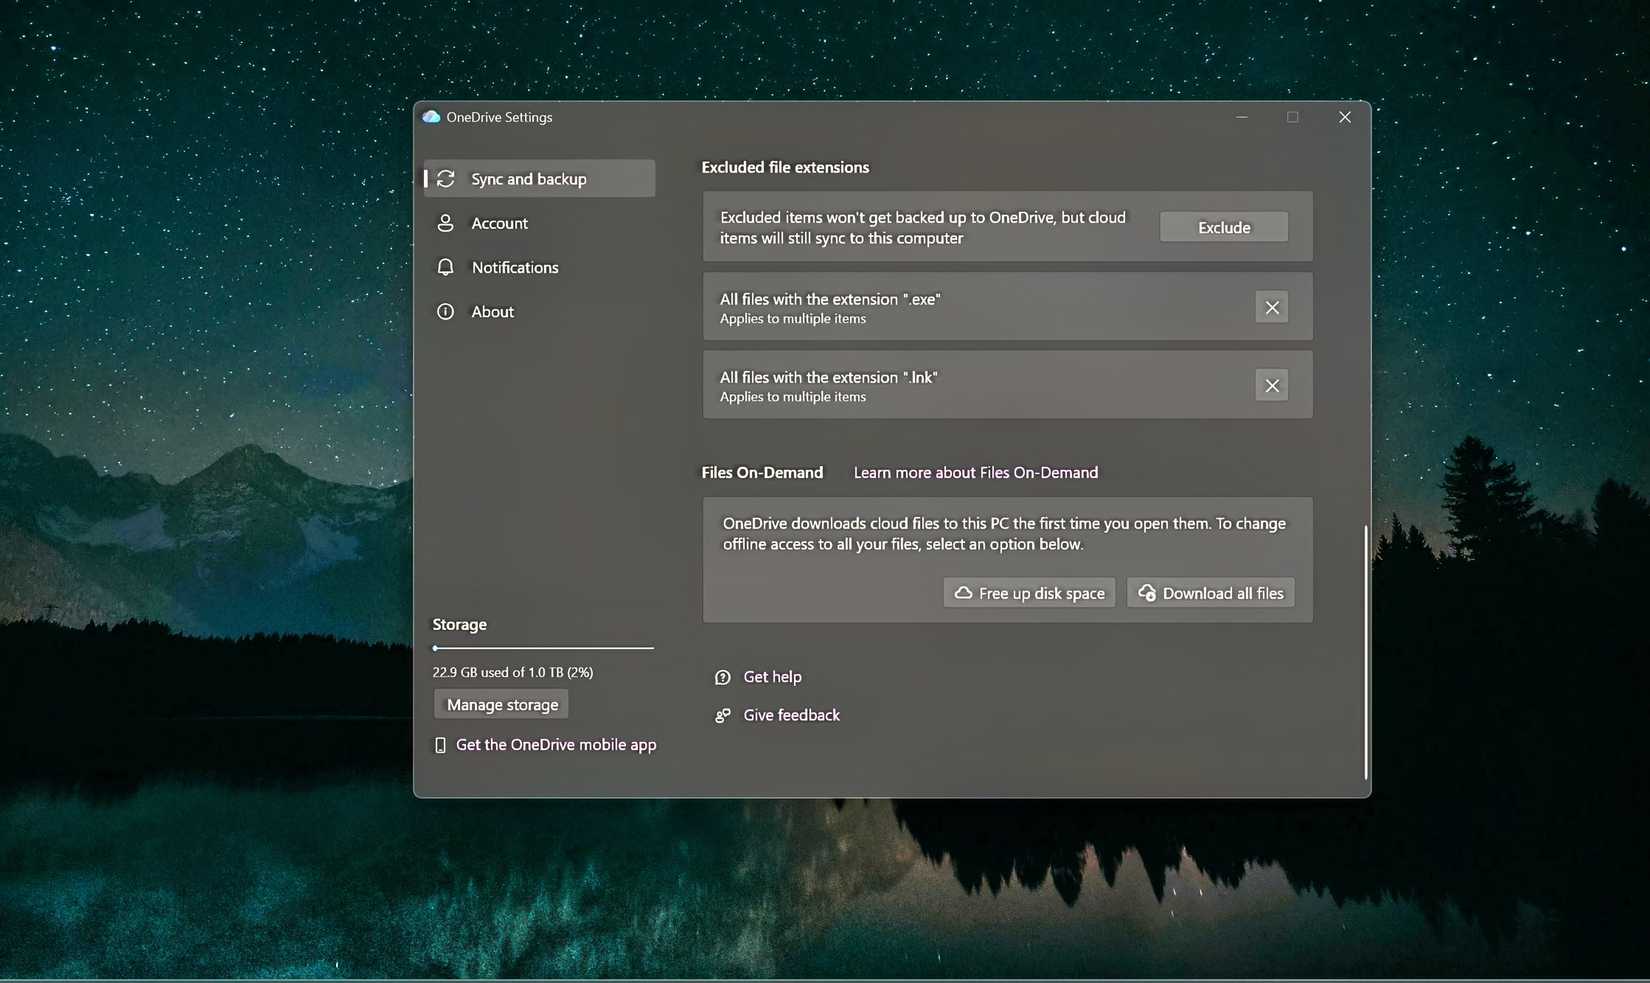Click the mobile phone icon
This screenshot has width=1650, height=983.
(x=440, y=745)
